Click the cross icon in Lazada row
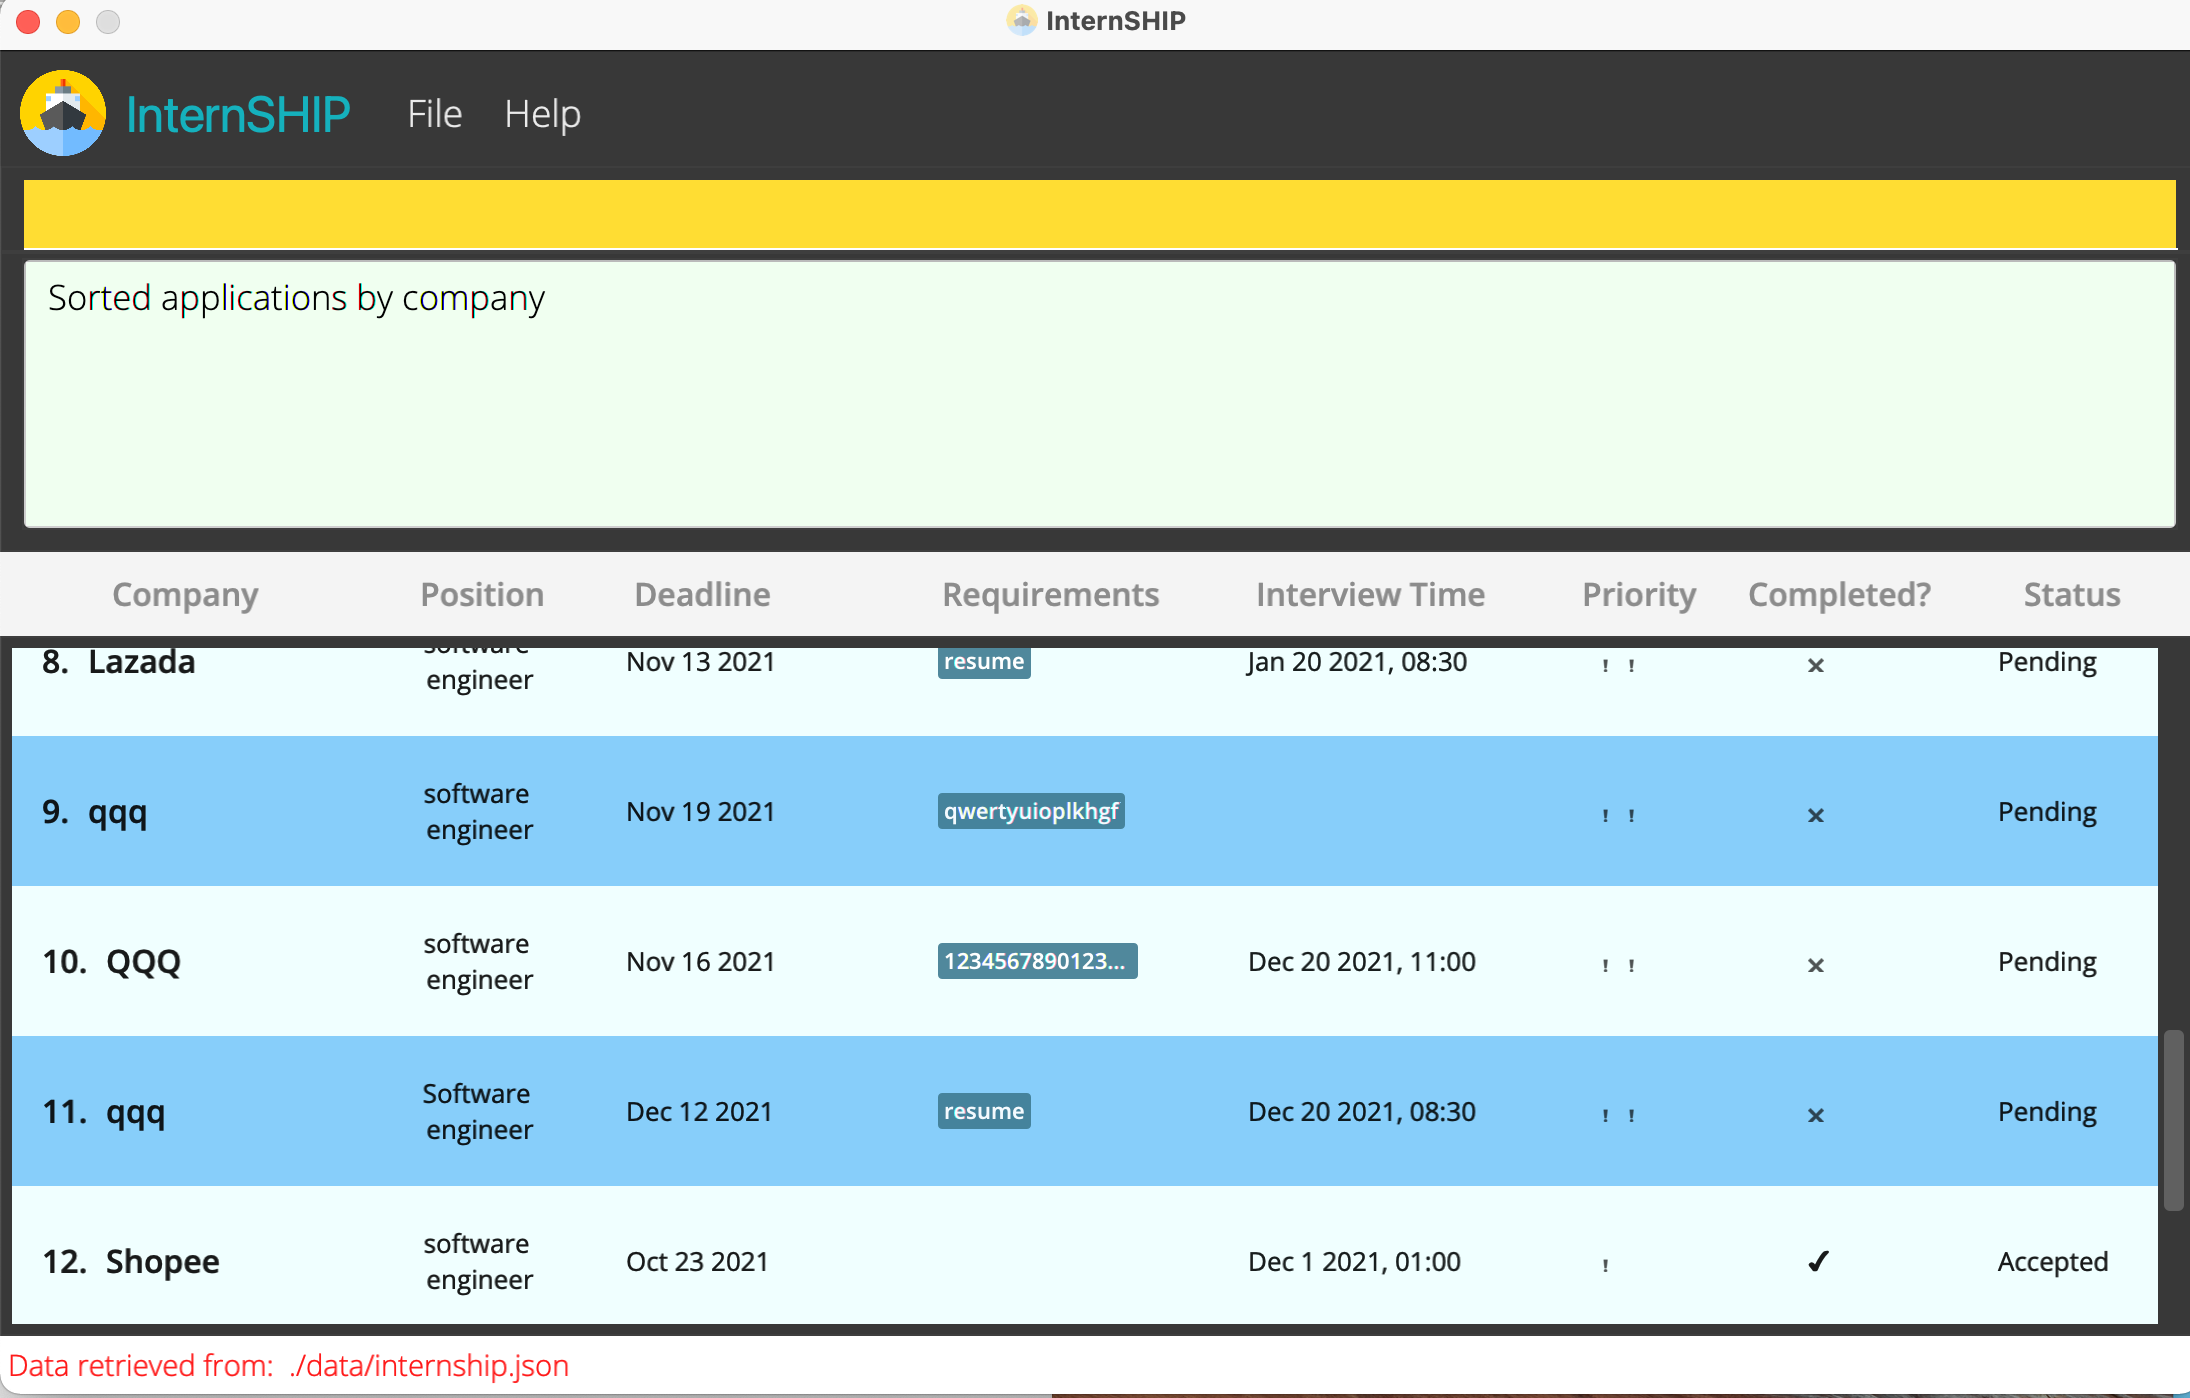The image size is (2190, 1398). click(x=1815, y=665)
